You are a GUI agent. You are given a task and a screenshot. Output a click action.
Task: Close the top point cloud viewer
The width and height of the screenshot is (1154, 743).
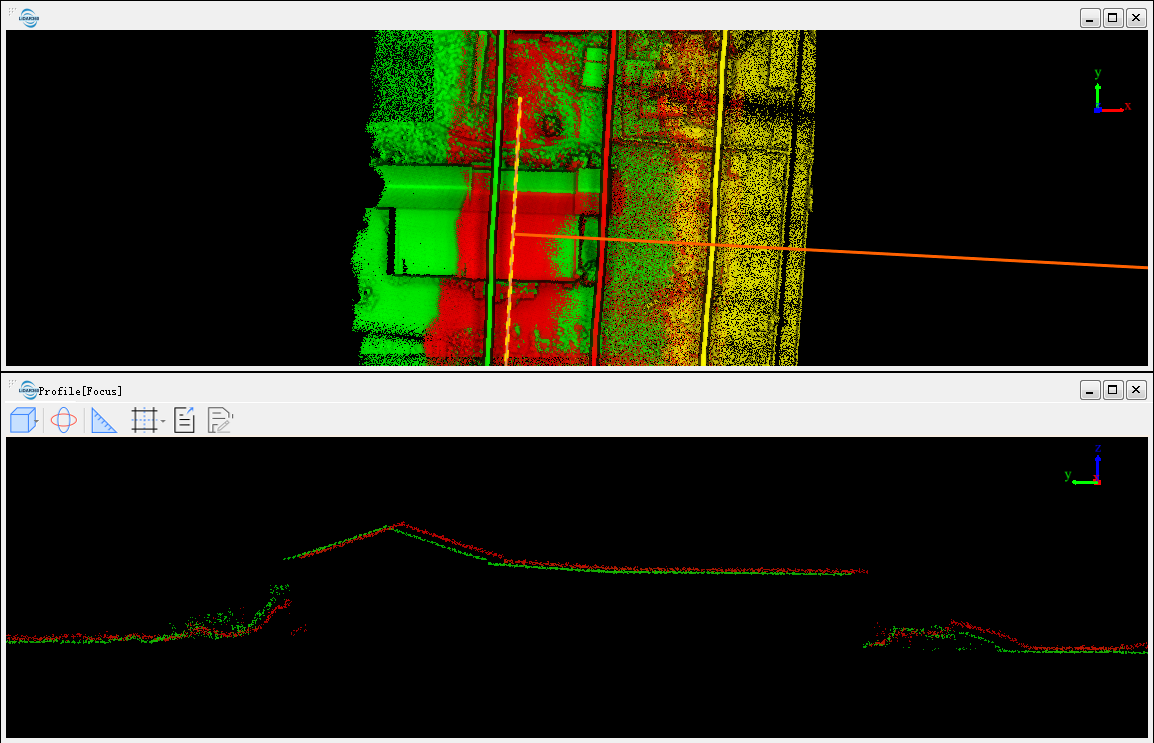pyautogui.click(x=1136, y=18)
